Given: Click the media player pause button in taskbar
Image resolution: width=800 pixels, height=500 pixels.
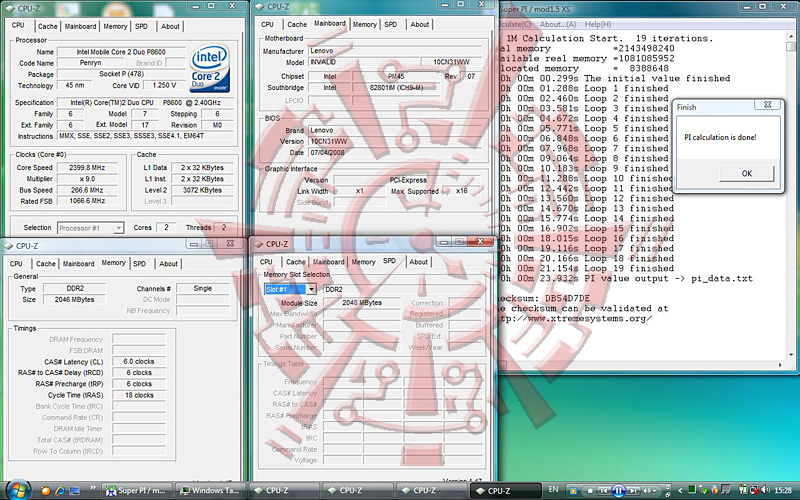Looking at the screenshot, I should 618,491.
